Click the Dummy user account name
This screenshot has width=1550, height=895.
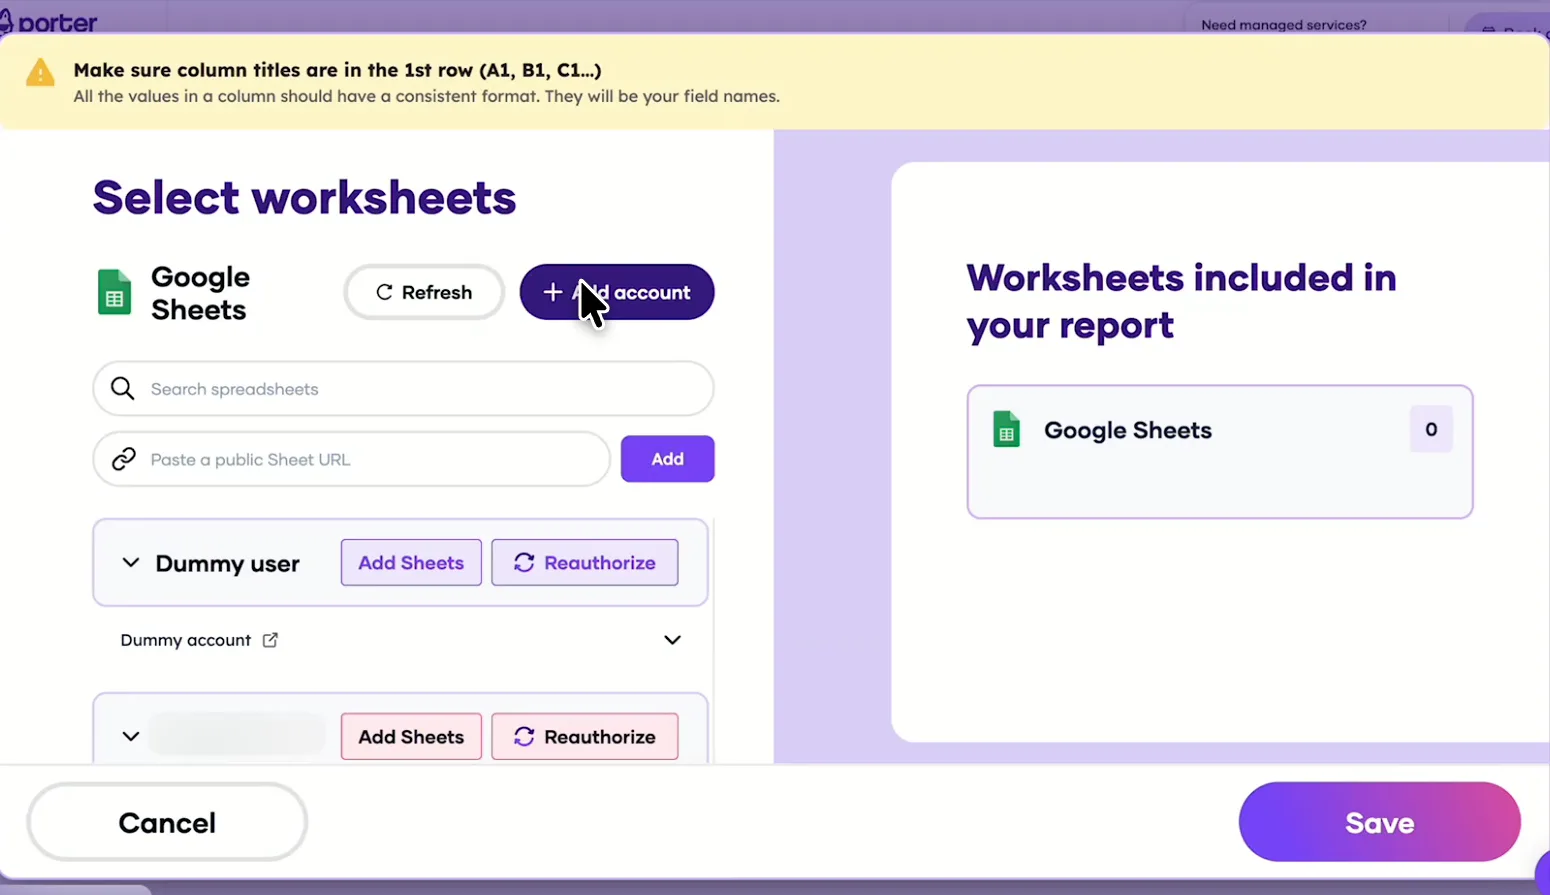[x=227, y=564]
